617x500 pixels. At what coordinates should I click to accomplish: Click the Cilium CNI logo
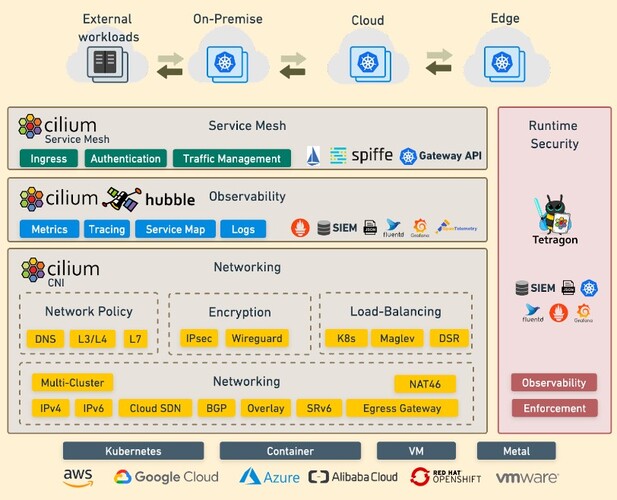tap(60, 272)
